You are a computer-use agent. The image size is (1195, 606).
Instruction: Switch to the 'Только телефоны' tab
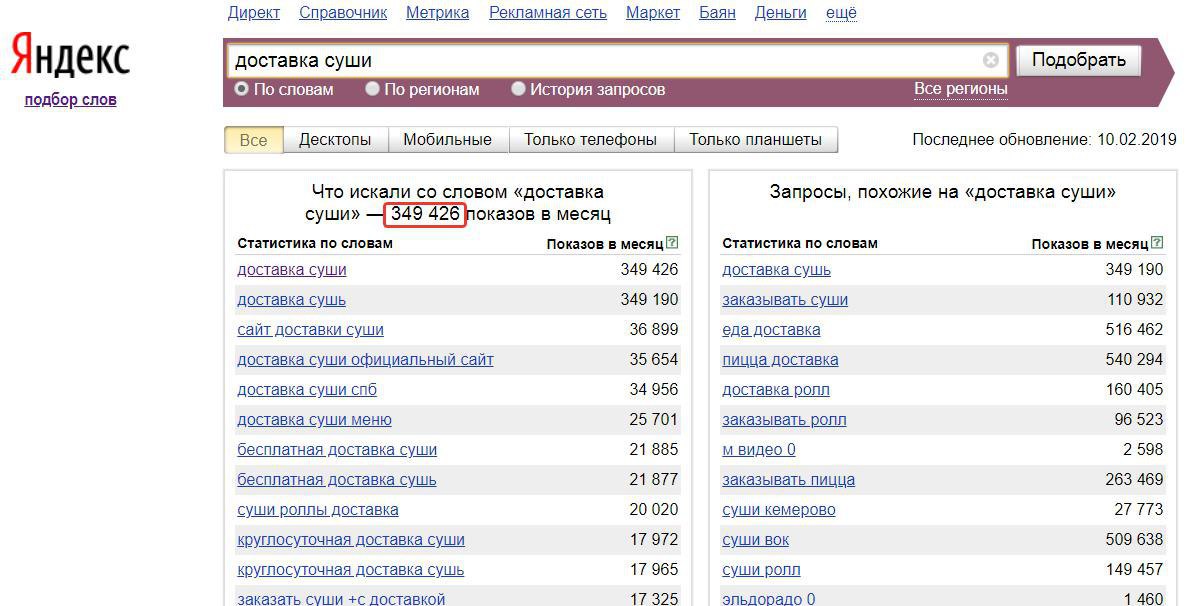(x=591, y=140)
